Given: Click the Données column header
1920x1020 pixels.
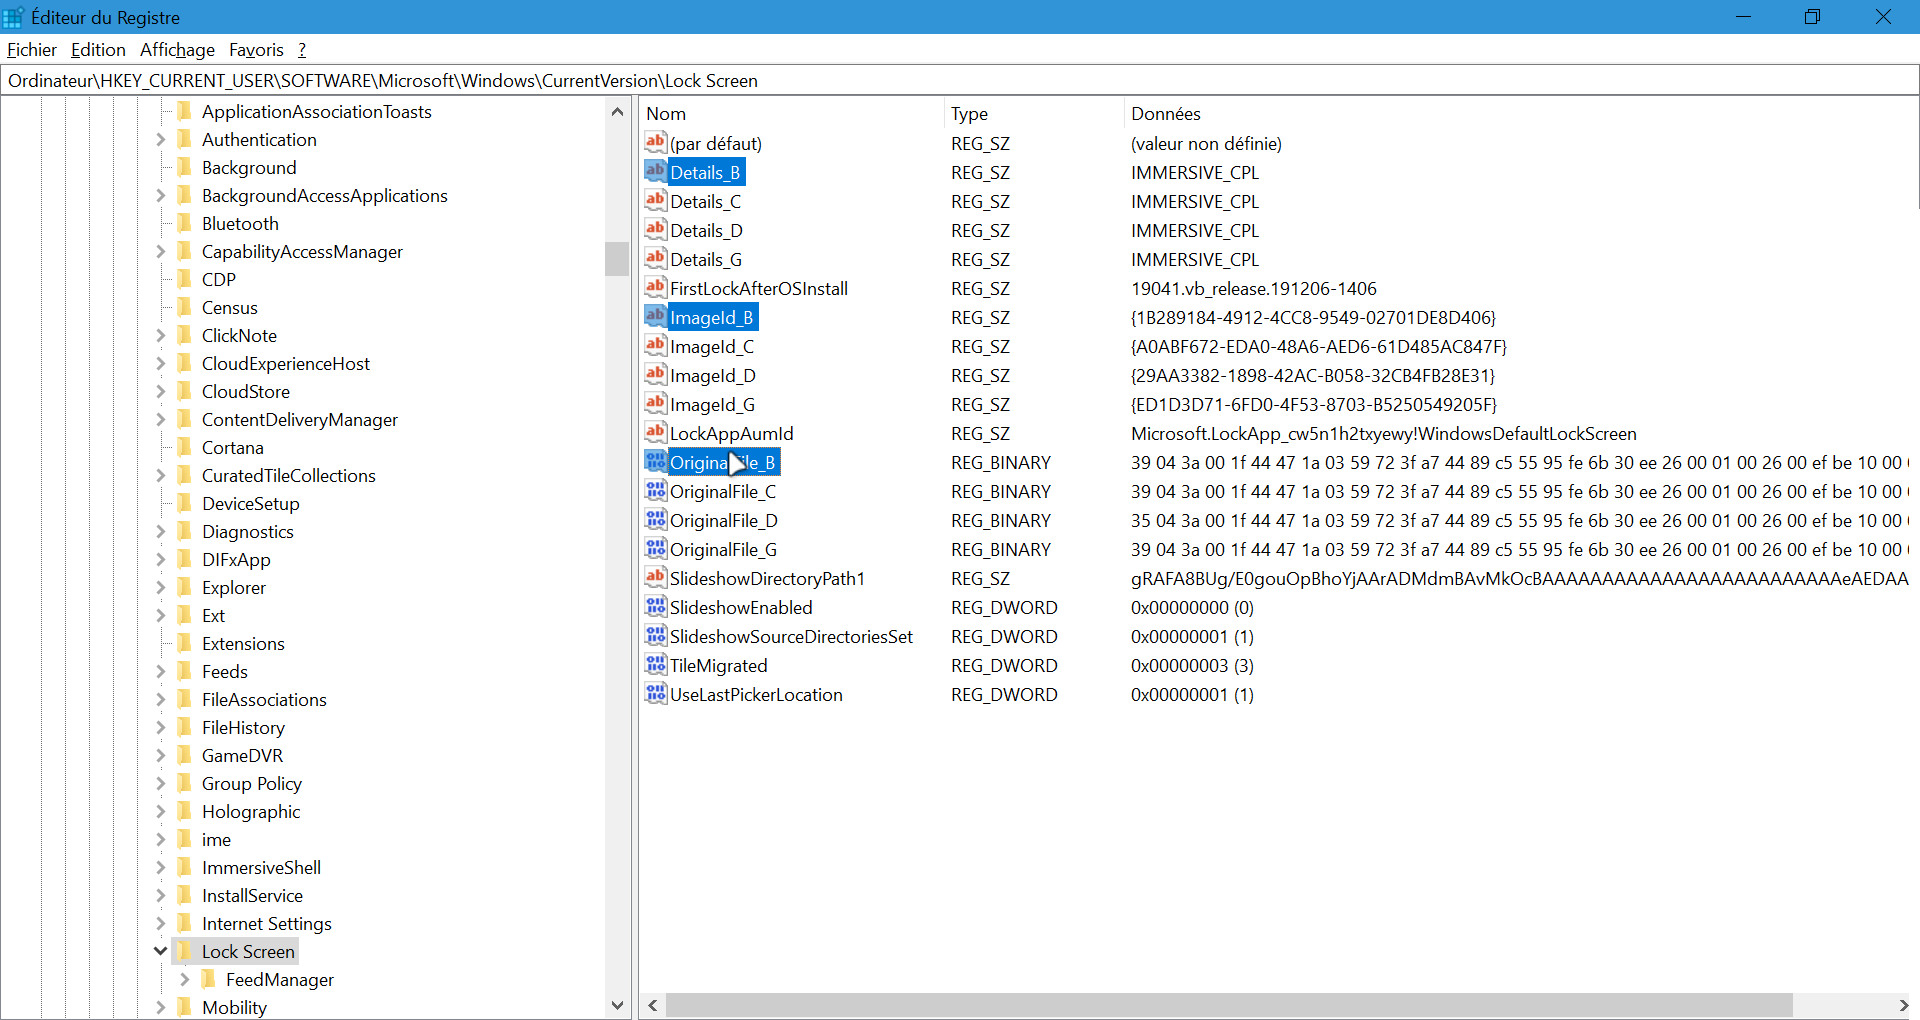Looking at the screenshot, I should (1500, 114).
